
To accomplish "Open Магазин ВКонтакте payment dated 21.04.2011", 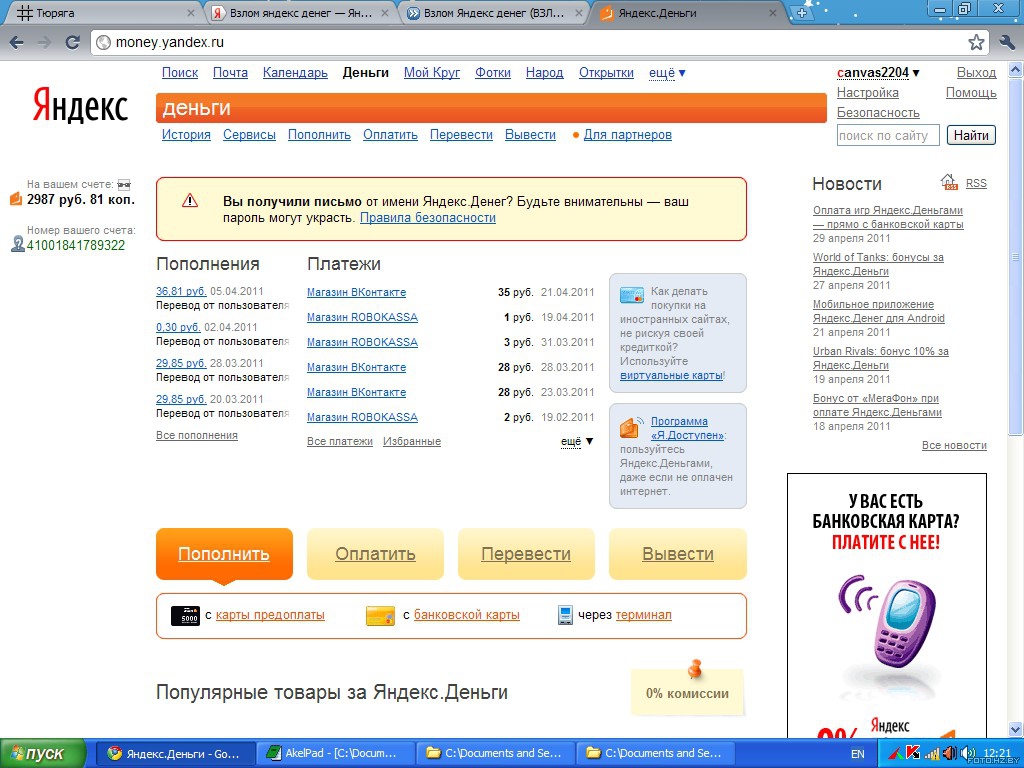I will (x=357, y=293).
